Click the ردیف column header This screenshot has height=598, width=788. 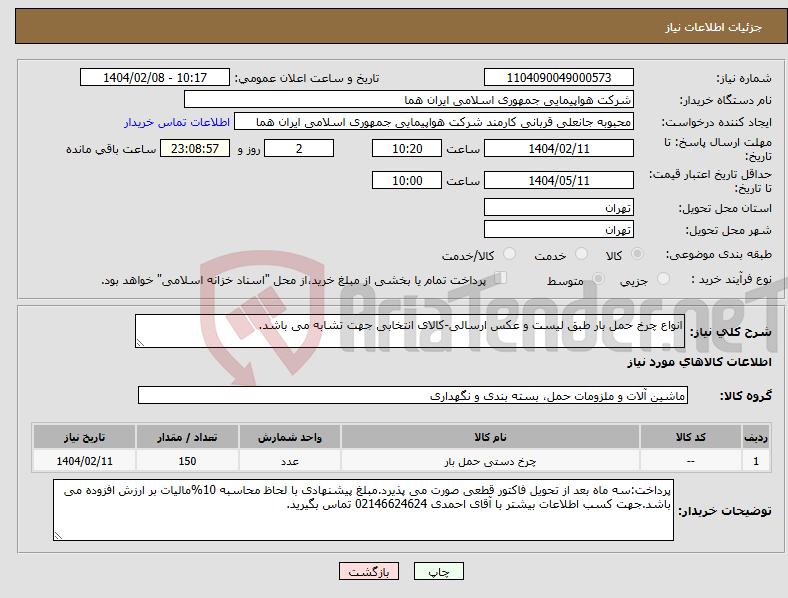[755, 437]
